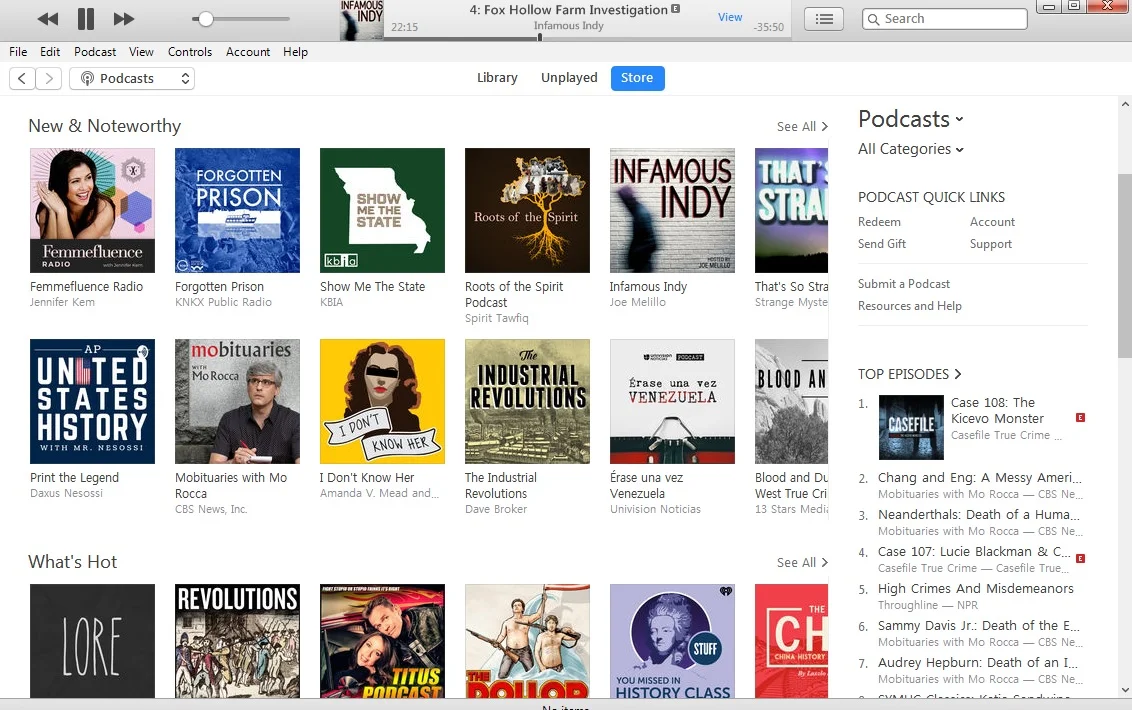Viewport: 1132px width, 710px height.
Task: Open the Lore podcast artwork
Action: (92, 641)
